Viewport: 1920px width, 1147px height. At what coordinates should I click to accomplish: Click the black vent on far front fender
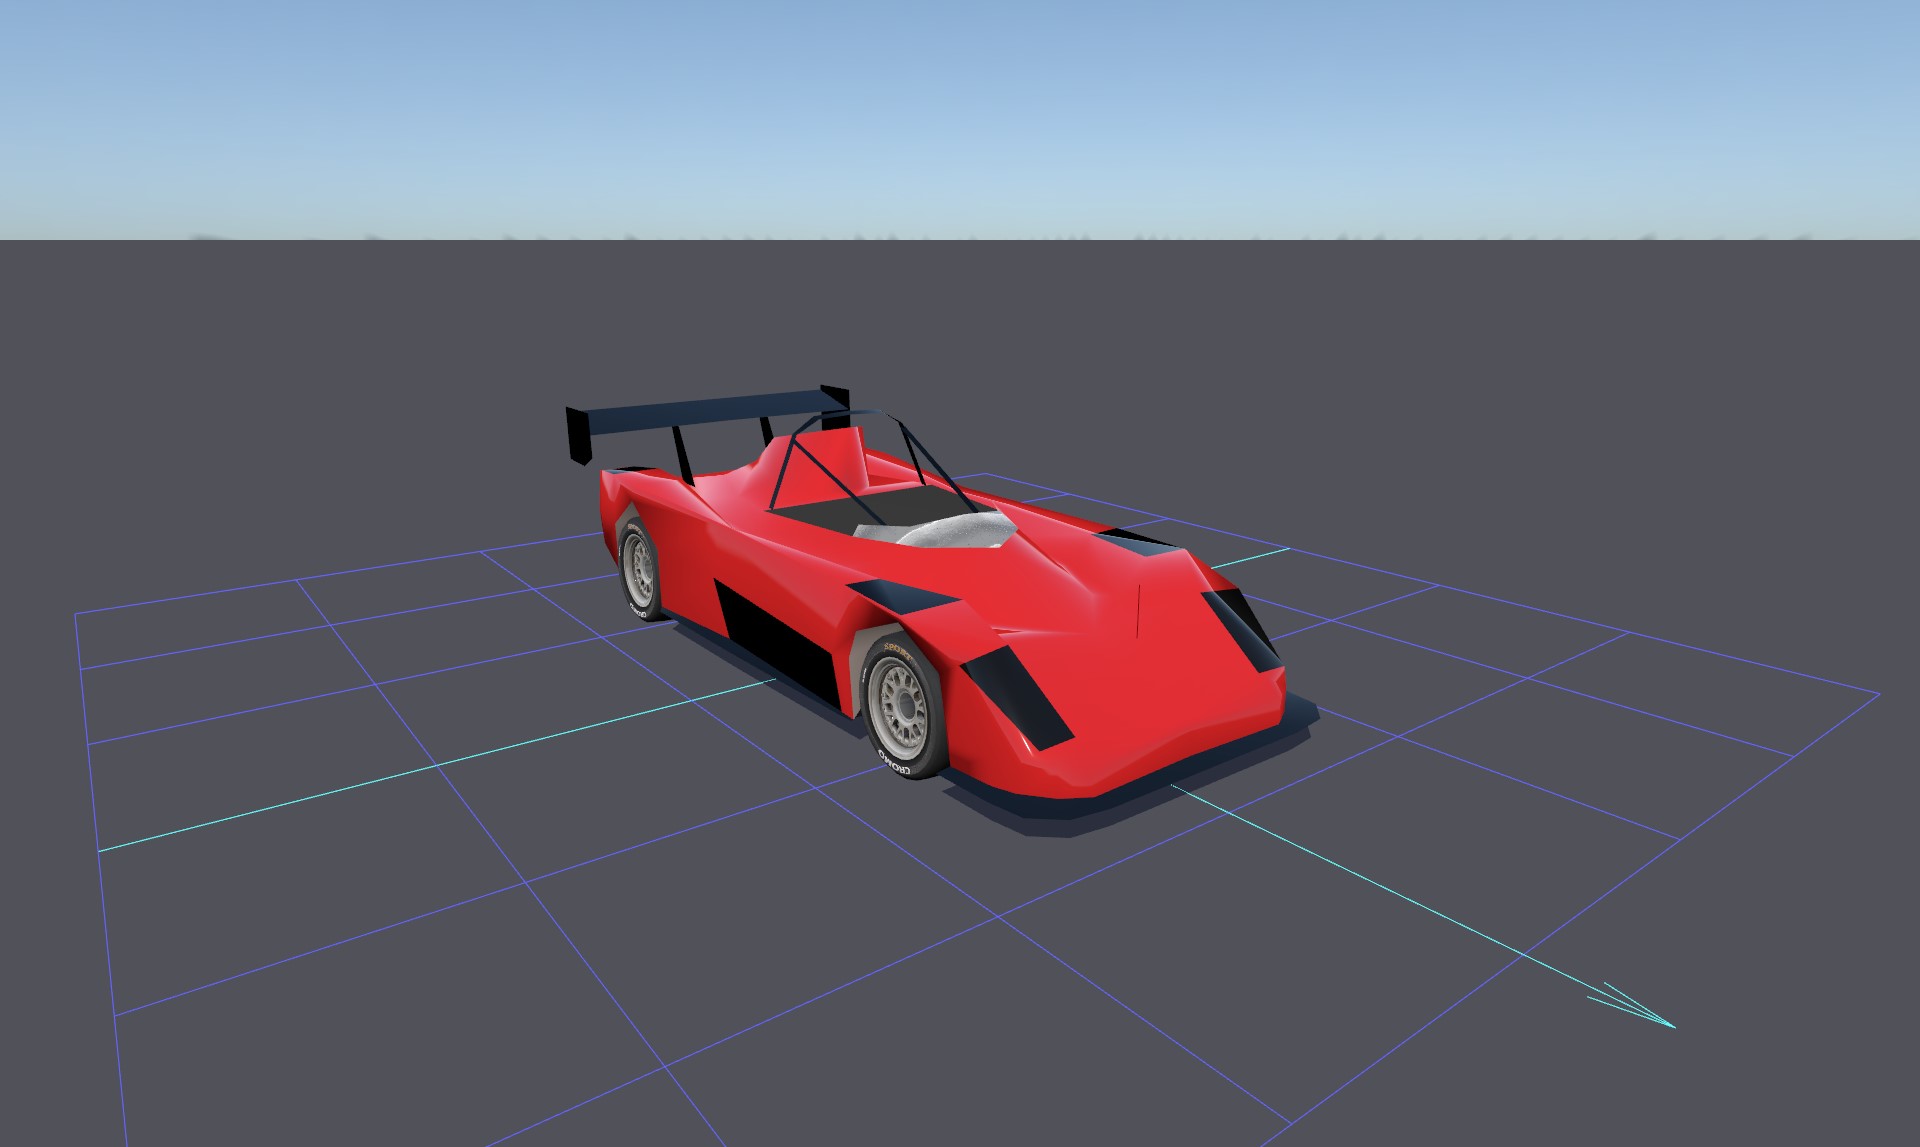coord(1135,541)
